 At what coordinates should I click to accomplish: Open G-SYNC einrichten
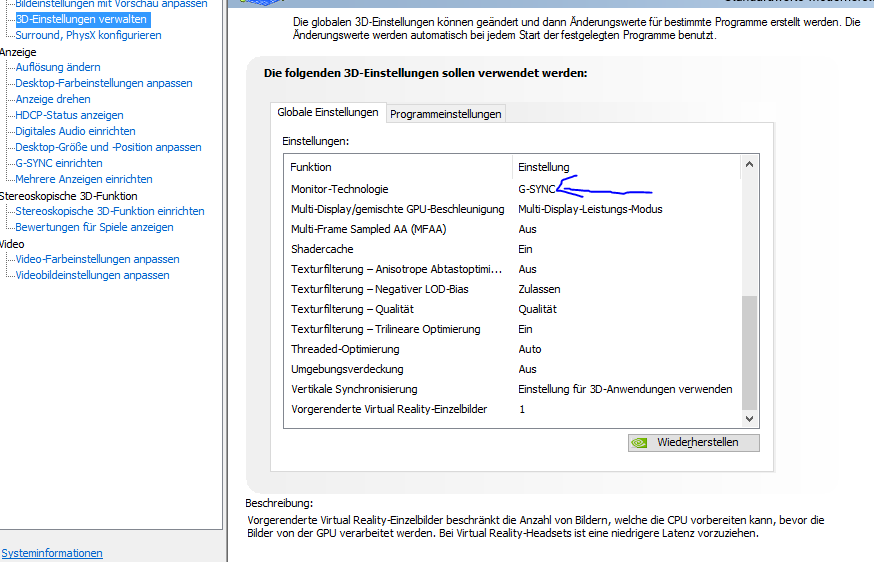click(59, 163)
